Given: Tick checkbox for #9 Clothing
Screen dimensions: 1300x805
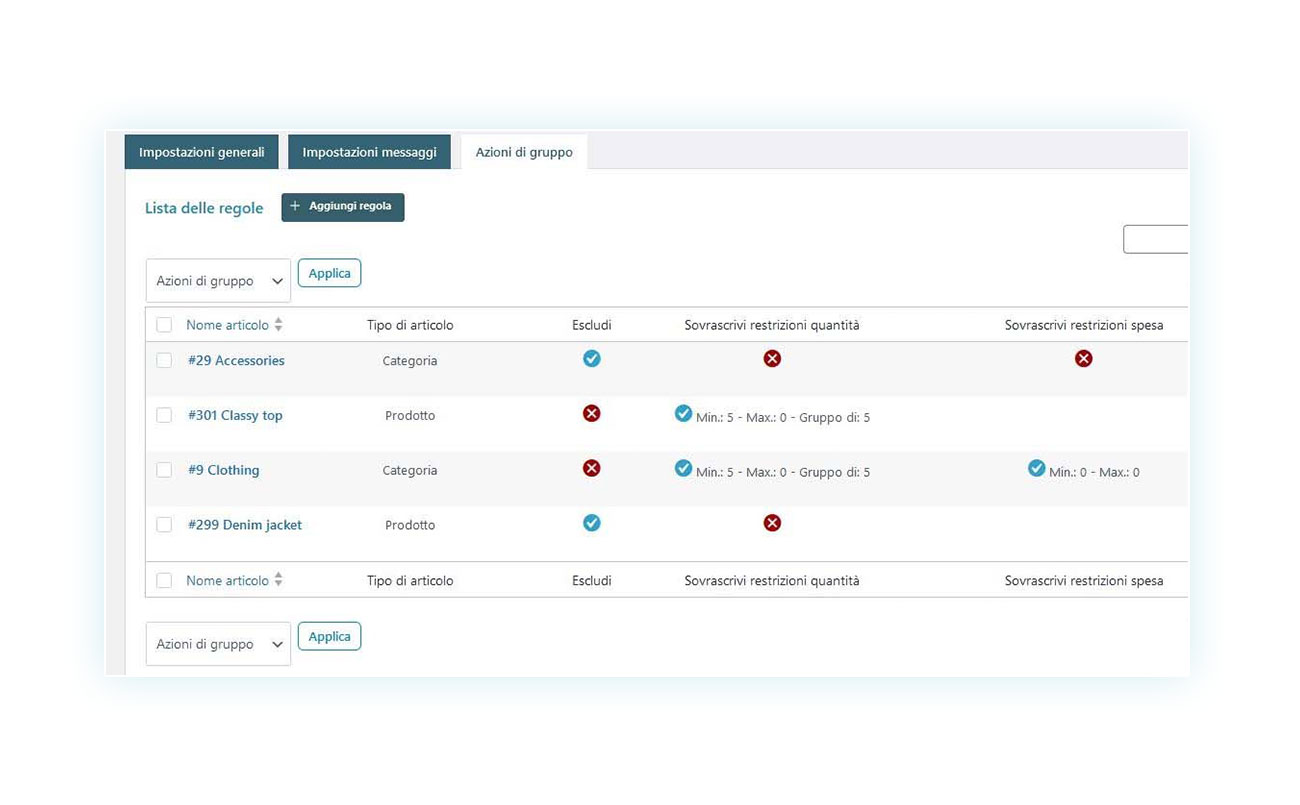Looking at the screenshot, I should point(164,470).
